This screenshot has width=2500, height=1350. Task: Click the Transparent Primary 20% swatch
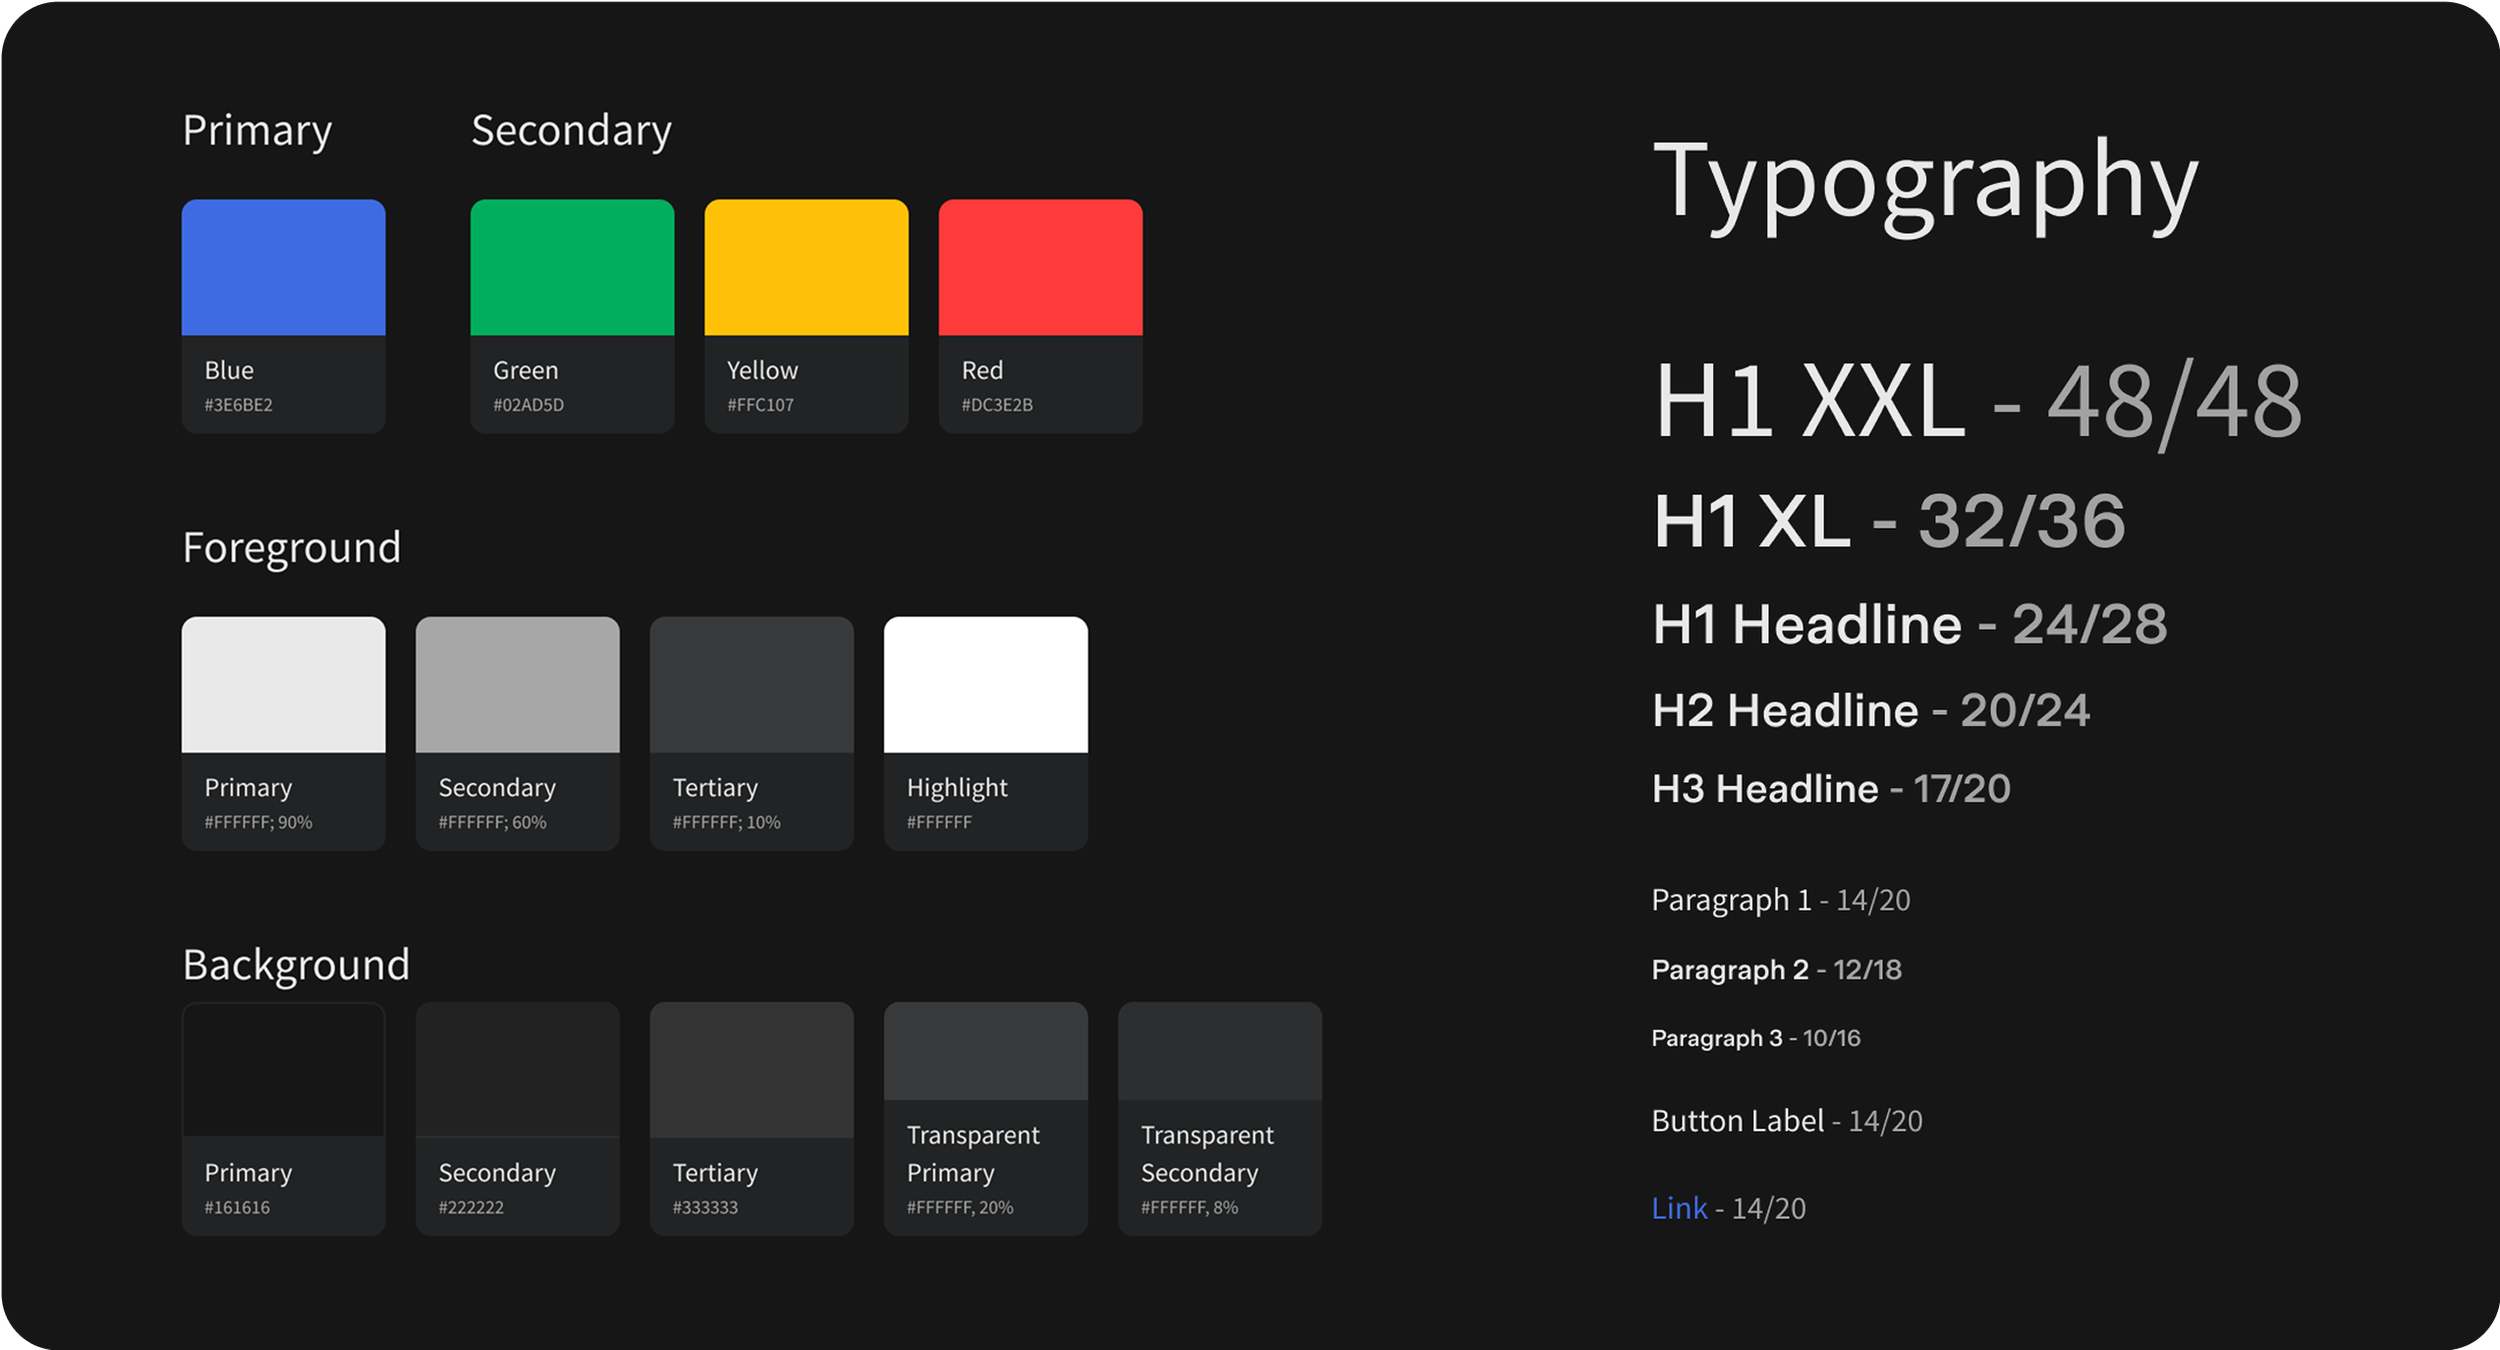[x=985, y=1052]
